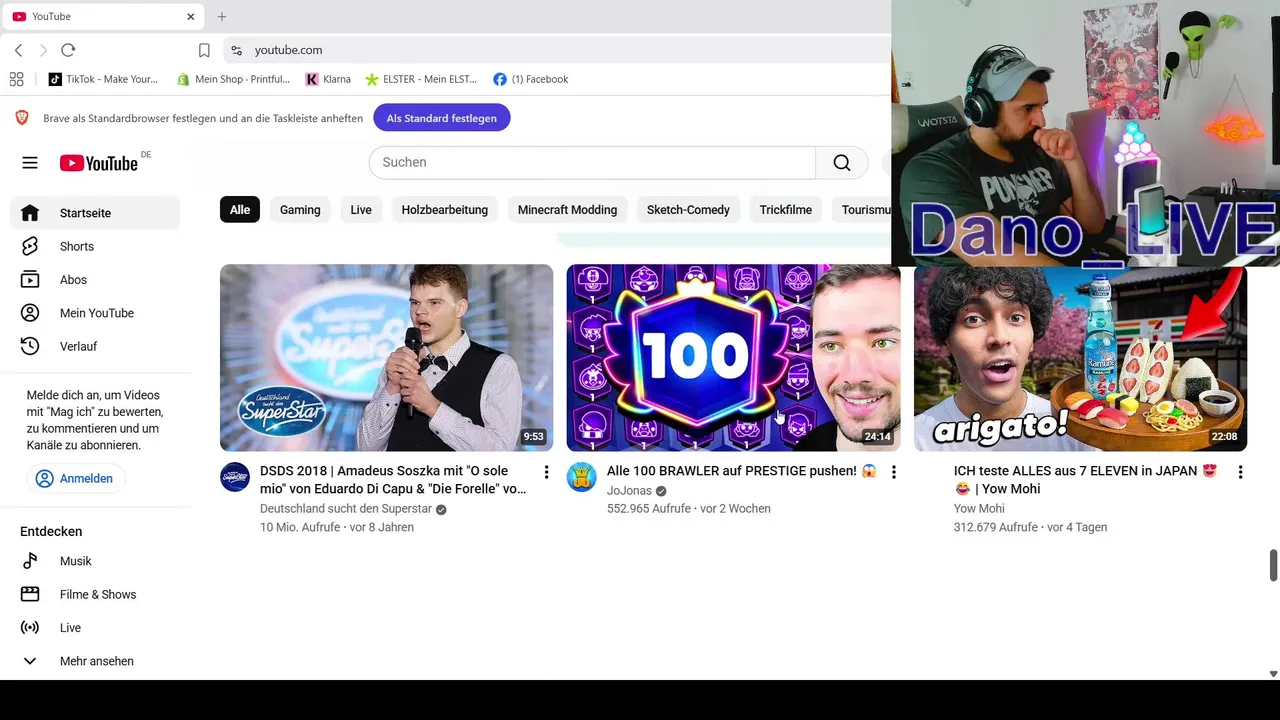Select the Sketch-Comedy filter chip
Image resolution: width=1280 pixels, height=720 pixels.
click(x=688, y=210)
